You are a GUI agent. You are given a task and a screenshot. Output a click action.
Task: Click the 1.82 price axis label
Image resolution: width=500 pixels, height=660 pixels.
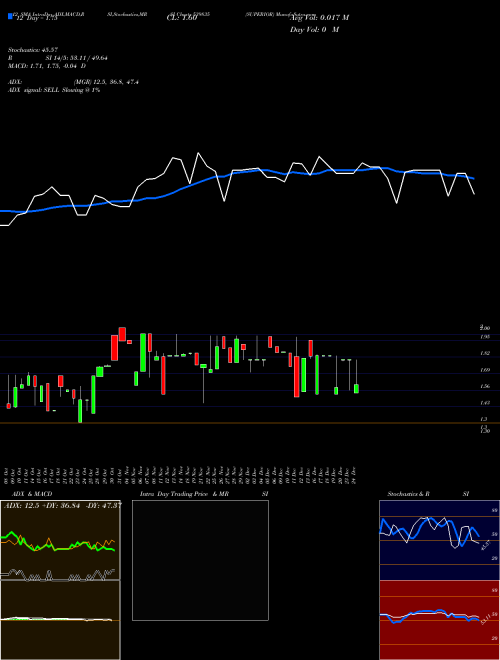click(485, 353)
